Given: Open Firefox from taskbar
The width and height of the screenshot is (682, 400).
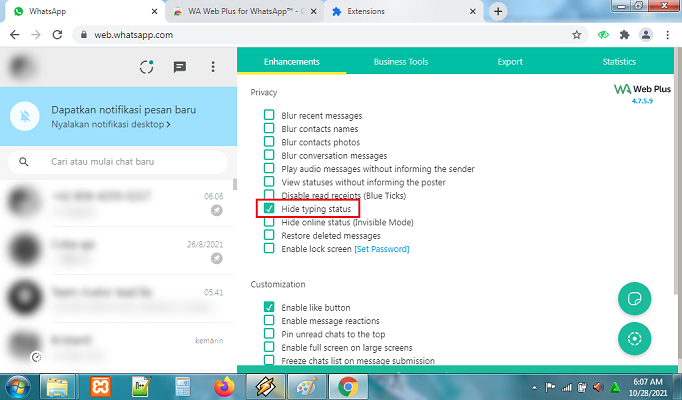Looking at the screenshot, I should [224, 387].
